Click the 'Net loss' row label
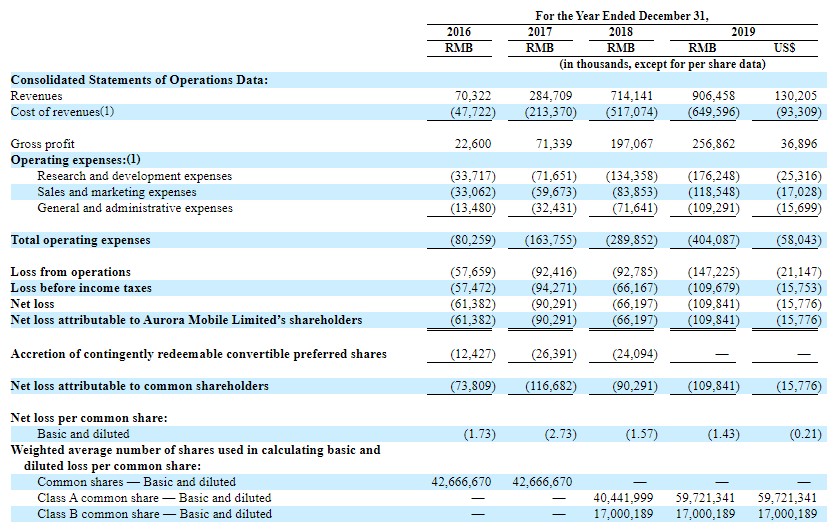Screen dimensions: 838x530 (32, 305)
